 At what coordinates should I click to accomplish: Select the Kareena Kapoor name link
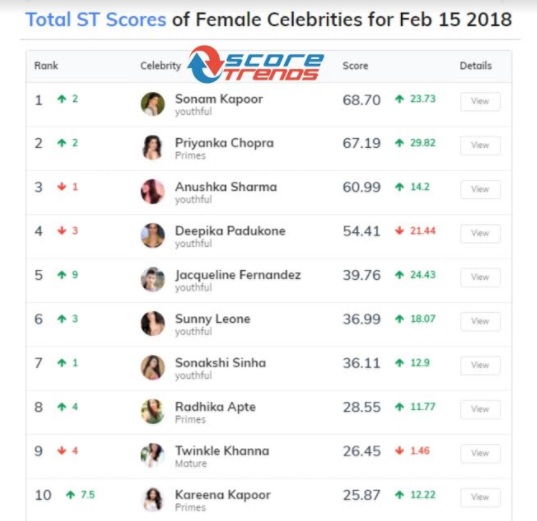click(223, 495)
